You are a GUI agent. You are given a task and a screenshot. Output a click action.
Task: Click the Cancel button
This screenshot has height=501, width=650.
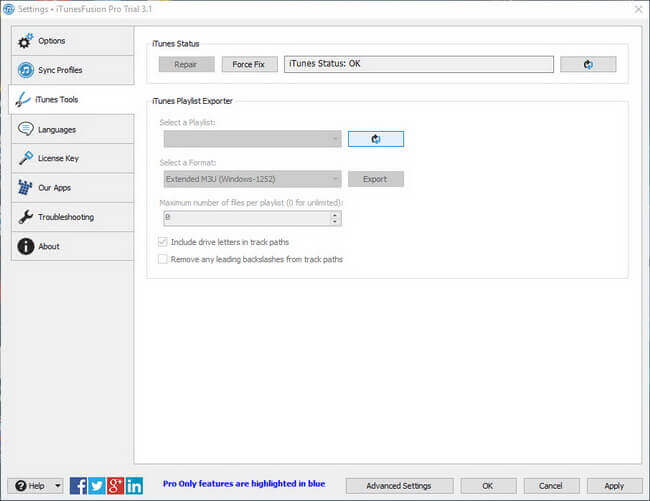click(x=551, y=486)
